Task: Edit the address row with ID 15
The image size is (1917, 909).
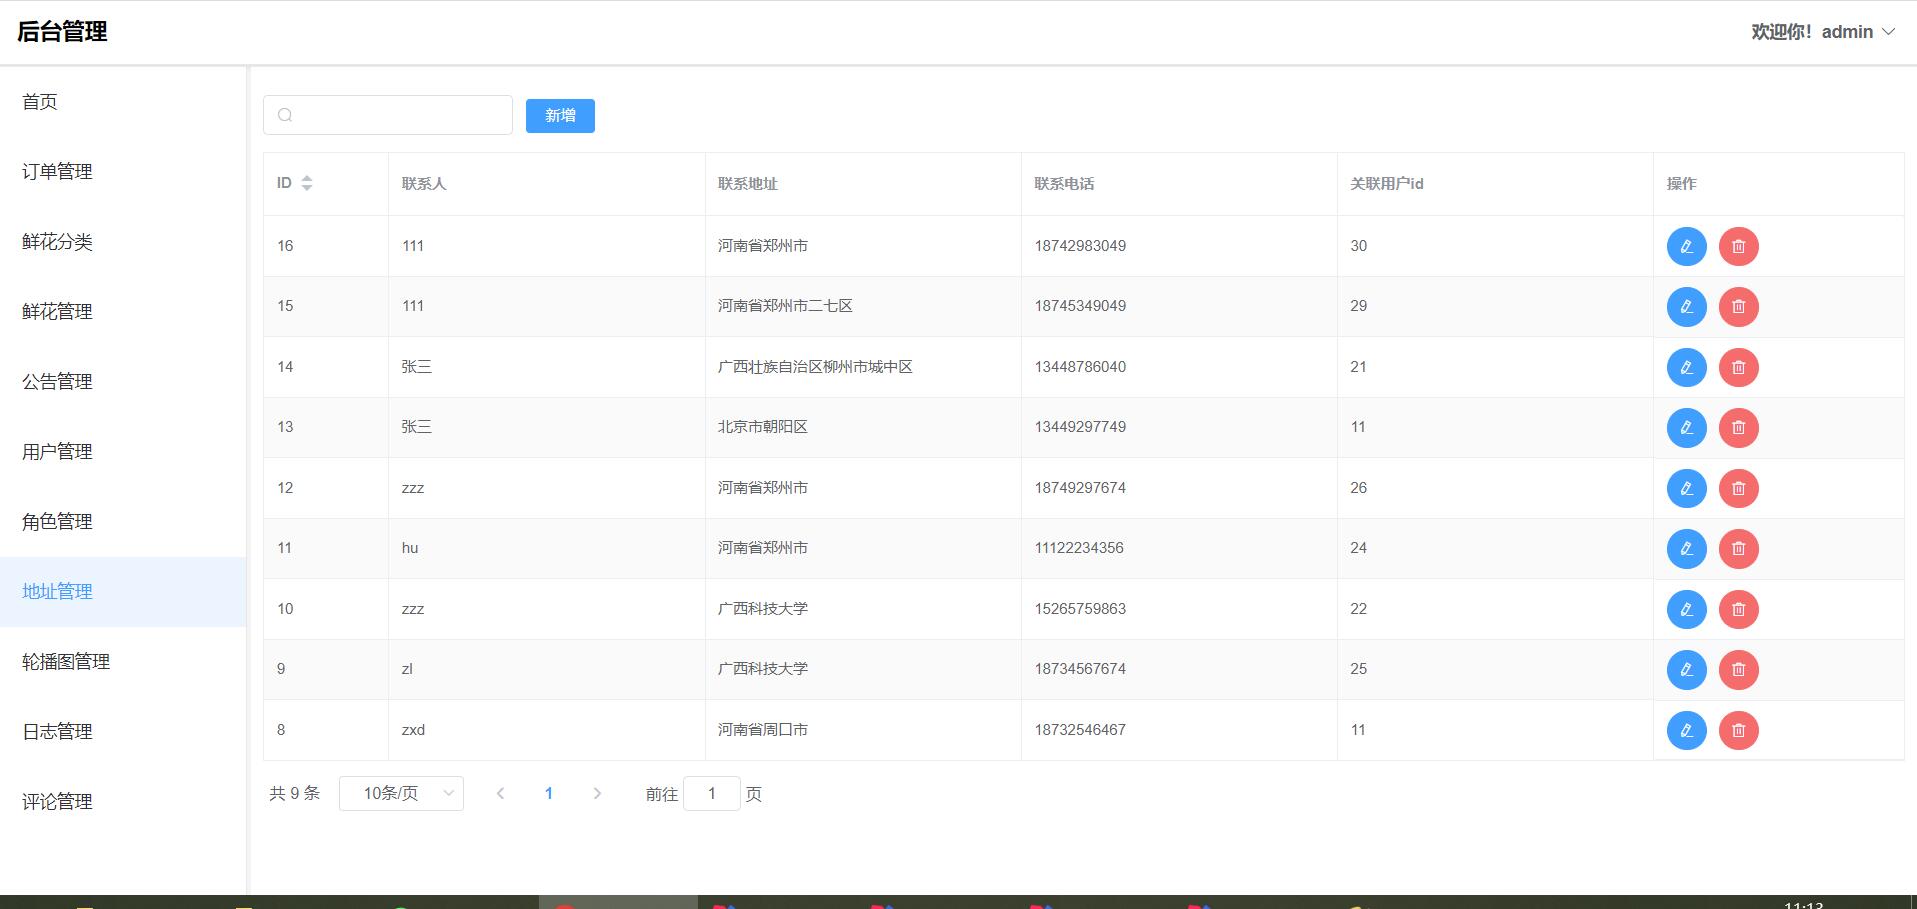Action: 1686,306
